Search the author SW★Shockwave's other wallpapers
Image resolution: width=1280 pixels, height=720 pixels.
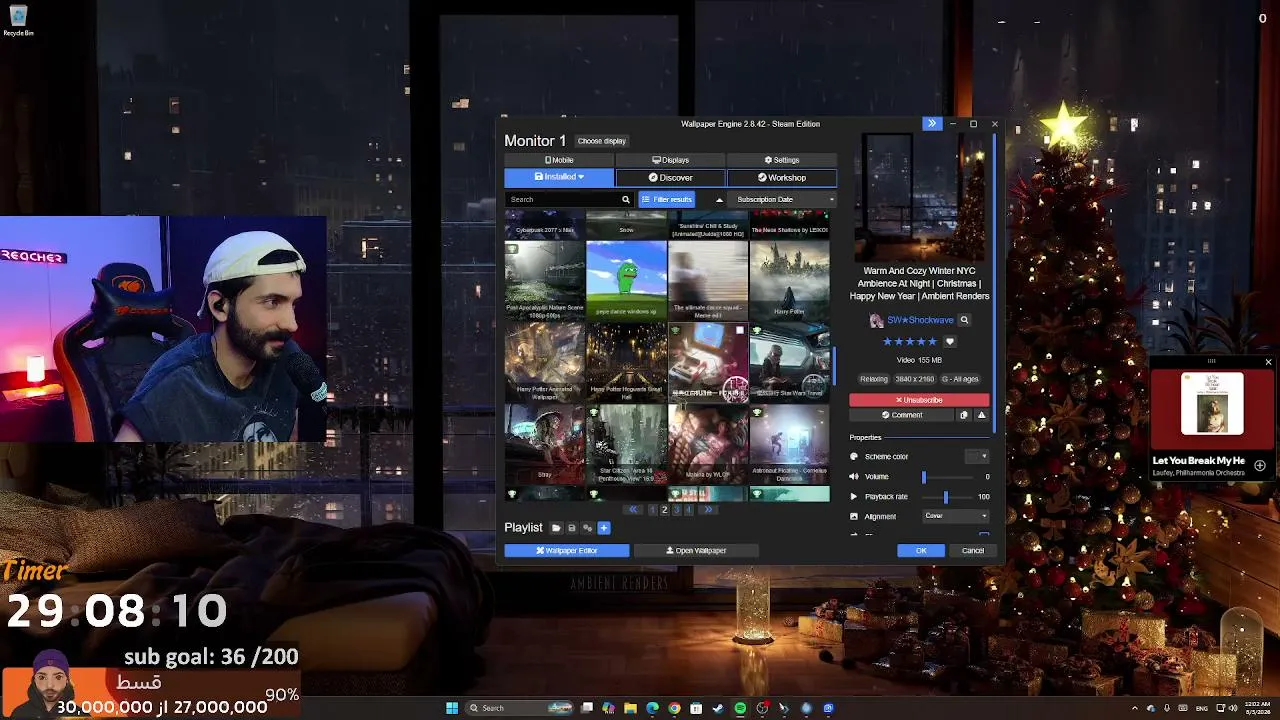964,320
